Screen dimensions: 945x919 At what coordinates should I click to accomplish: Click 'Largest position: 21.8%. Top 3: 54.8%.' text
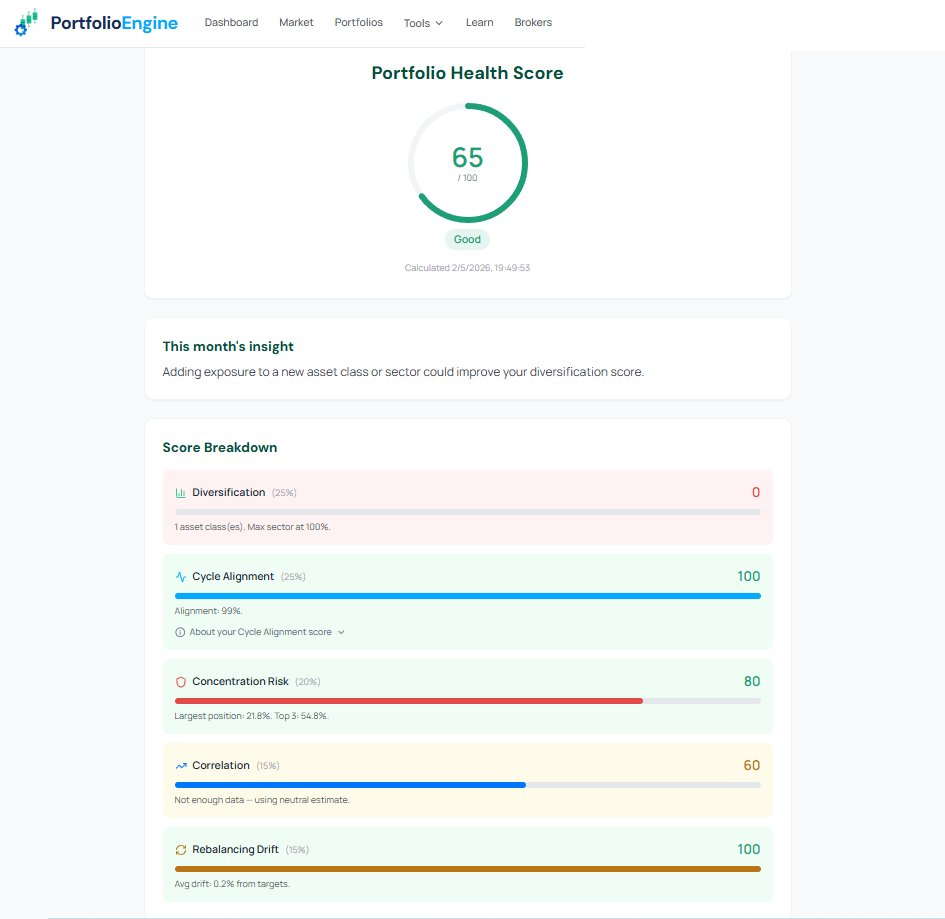[x=251, y=716]
